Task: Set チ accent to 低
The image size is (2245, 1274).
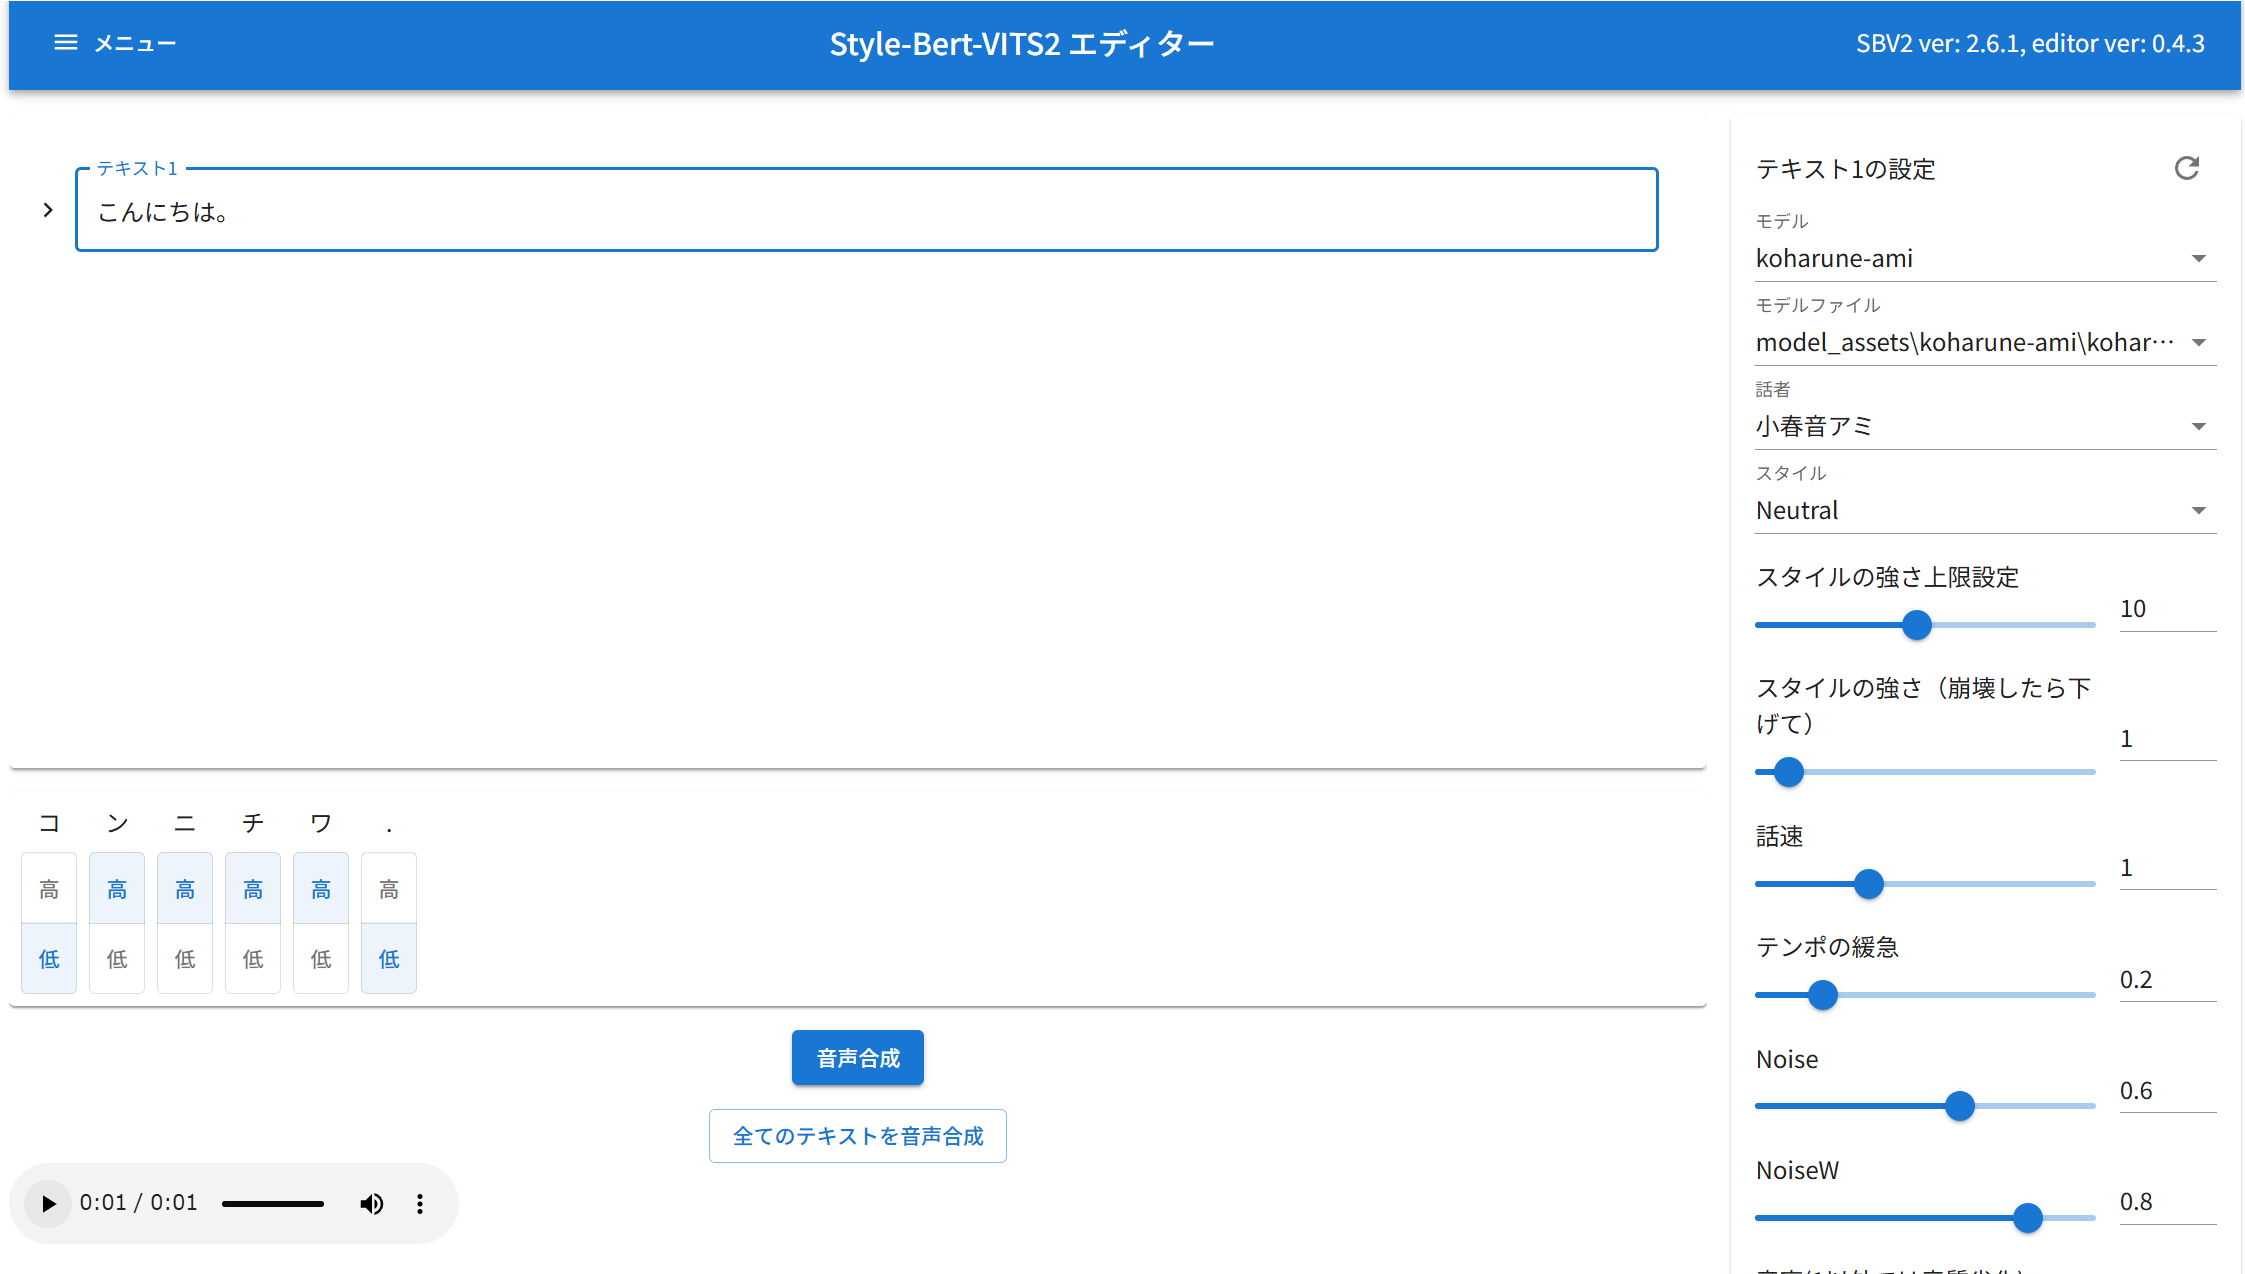Action: (253, 959)
